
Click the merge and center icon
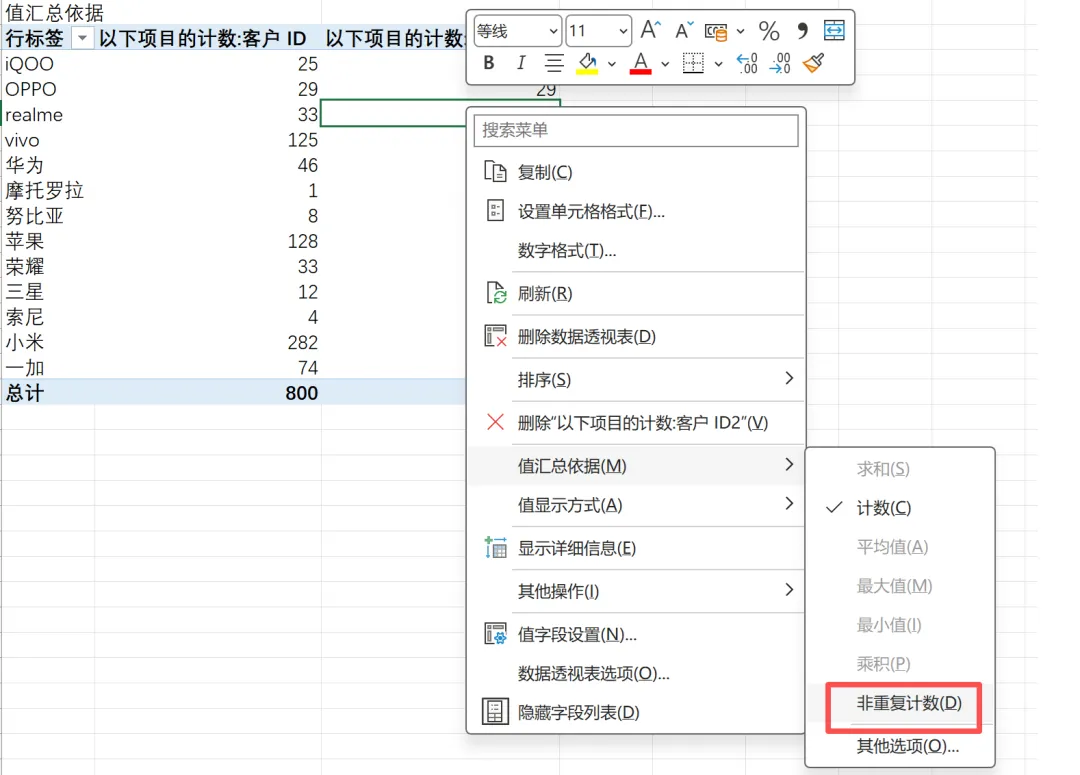pyautogui.click(x=834, y=30)
